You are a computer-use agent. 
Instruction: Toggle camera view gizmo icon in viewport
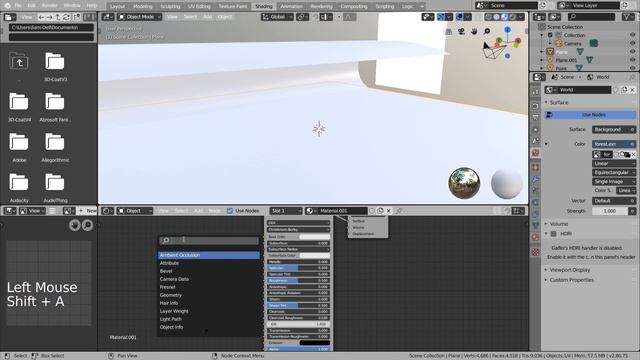pyautogui.click(x=461, y=31)
